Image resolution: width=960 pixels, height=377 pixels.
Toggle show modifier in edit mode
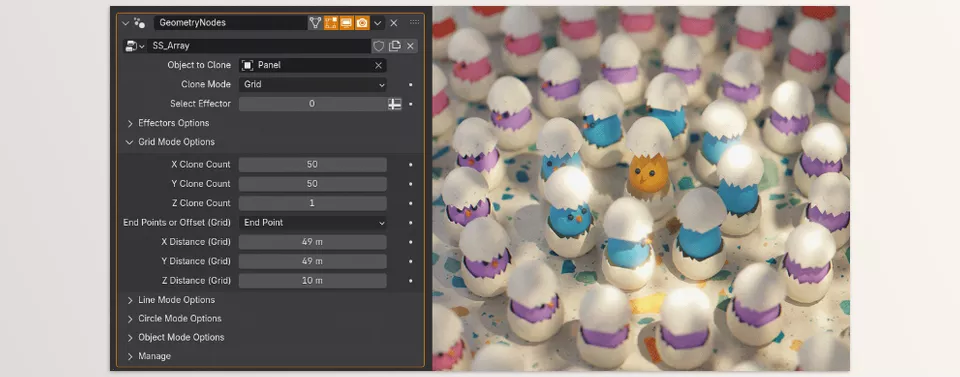tap(331, 23)
